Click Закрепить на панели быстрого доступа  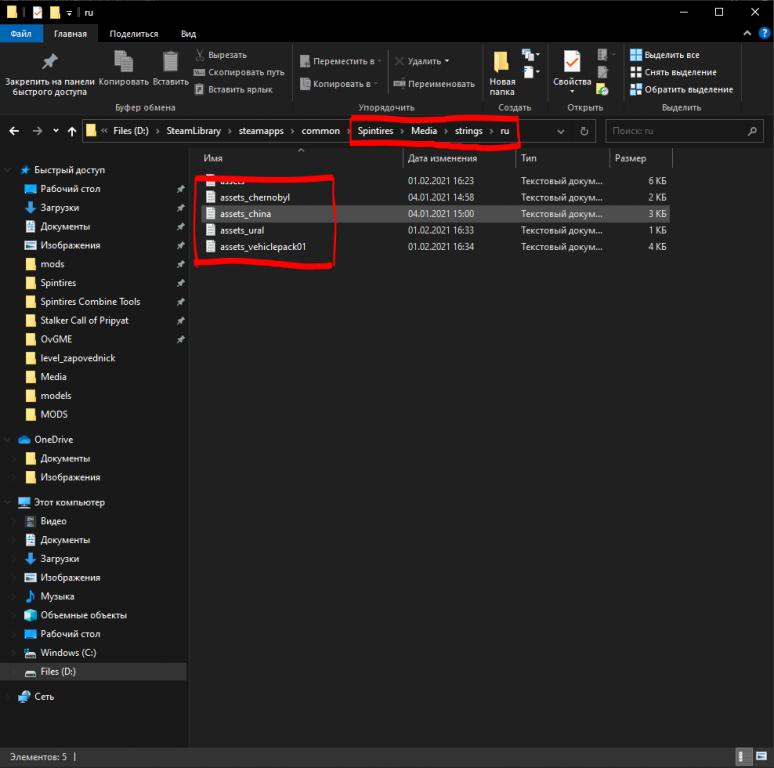pyautogui.click(x=50, y=70)
